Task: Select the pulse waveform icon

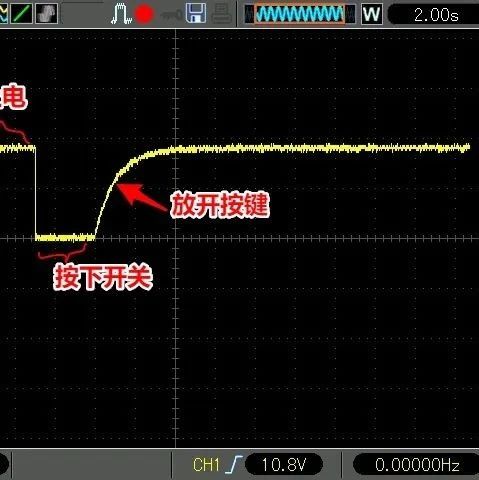Action: pos(121,14)
